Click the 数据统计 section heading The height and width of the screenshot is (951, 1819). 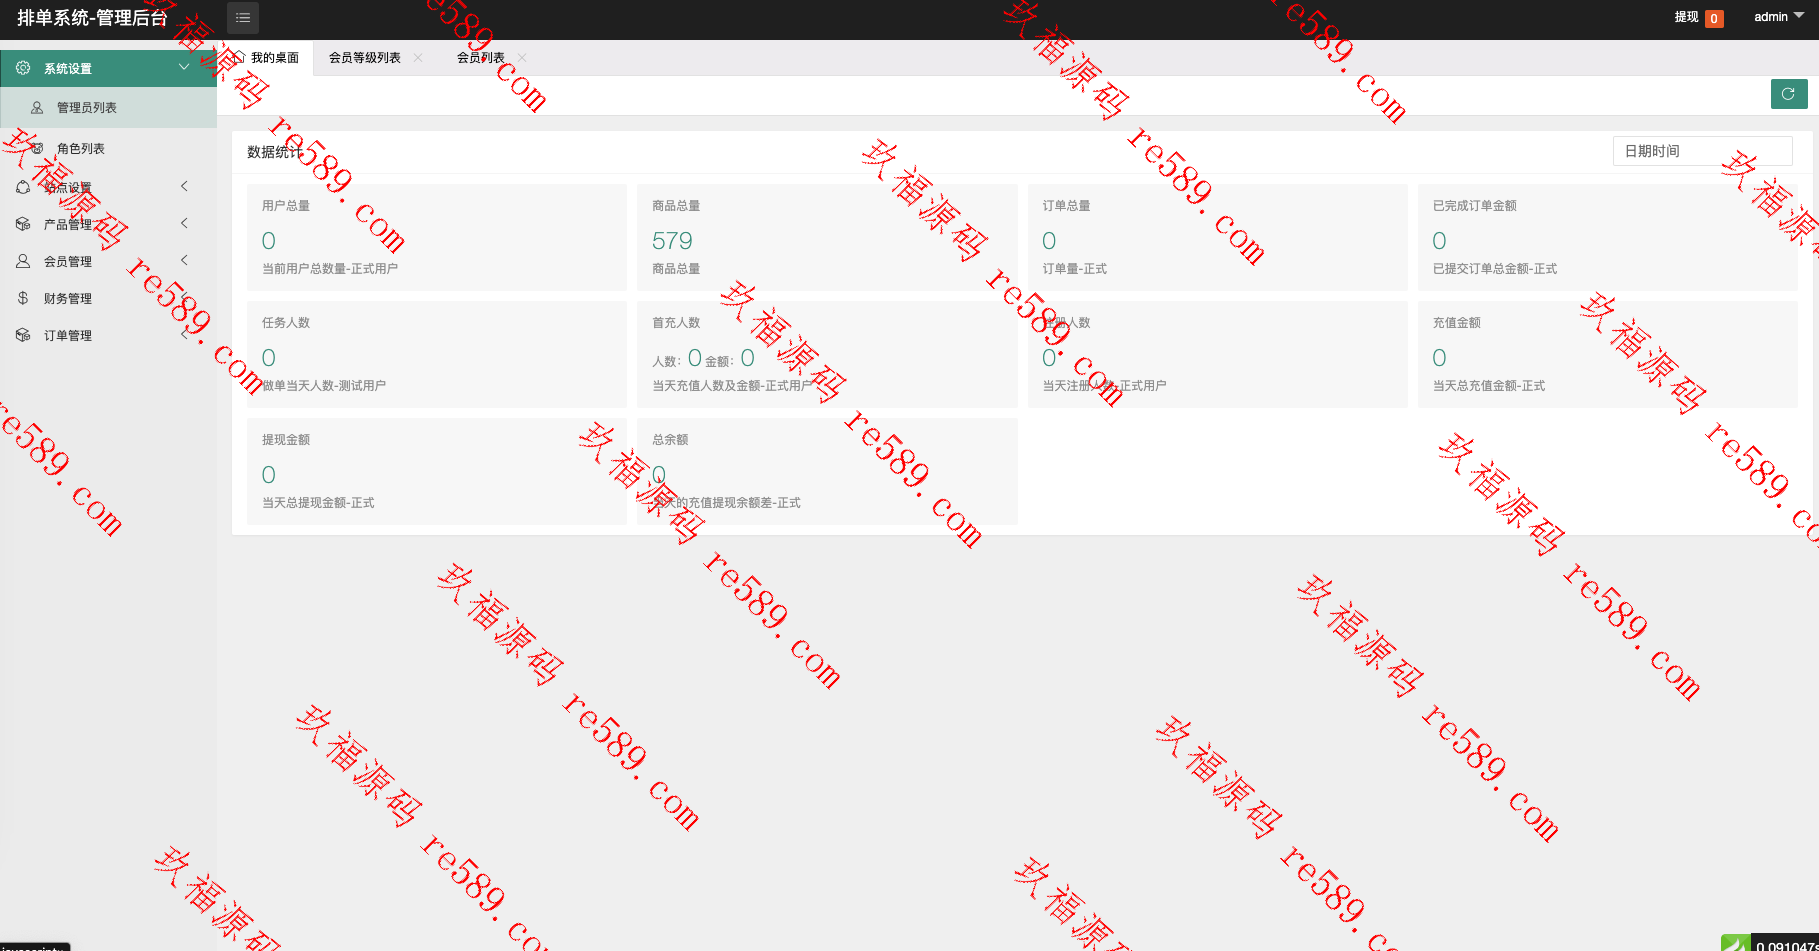(x=274, y=152)
